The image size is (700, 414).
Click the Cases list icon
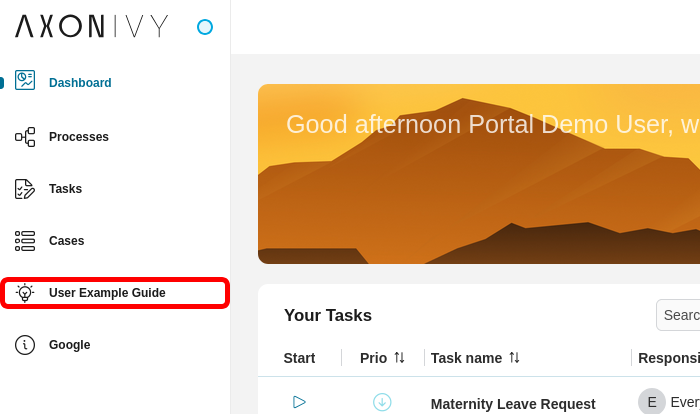pyautogui.click(x=25, y=241)
